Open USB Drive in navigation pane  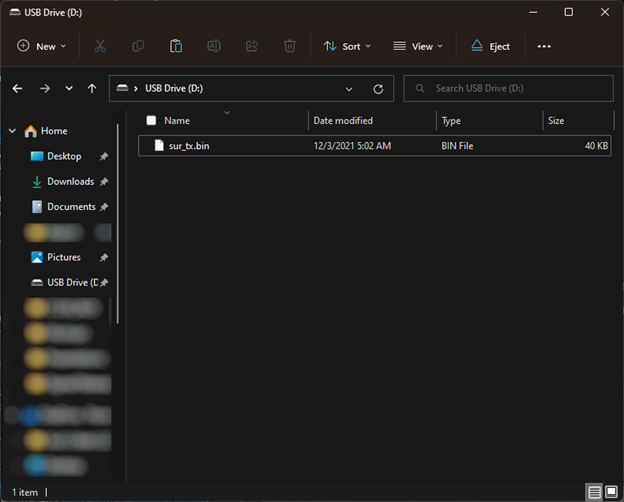pos(72,283)
